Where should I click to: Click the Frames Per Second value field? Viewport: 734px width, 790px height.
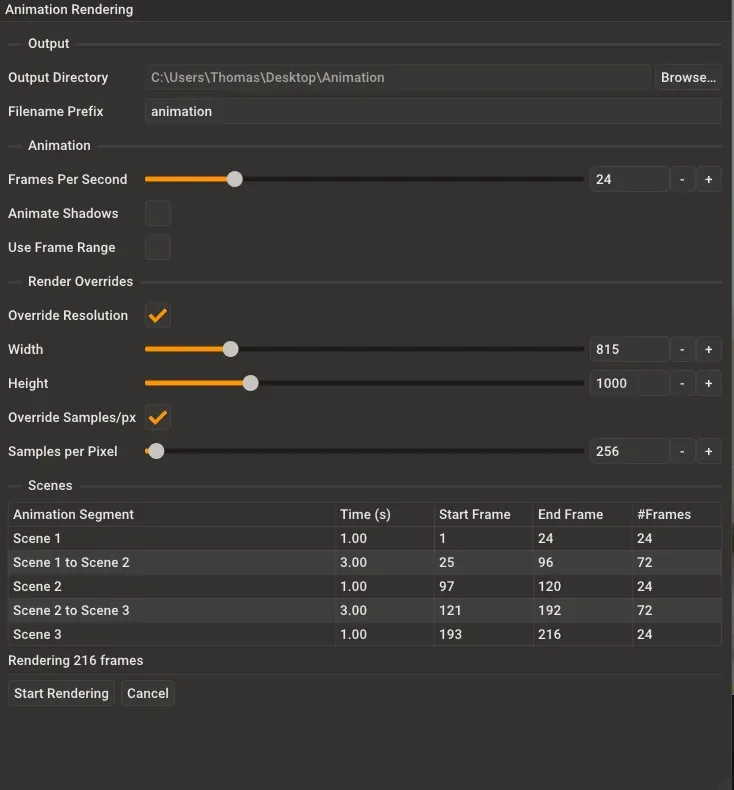629,179
